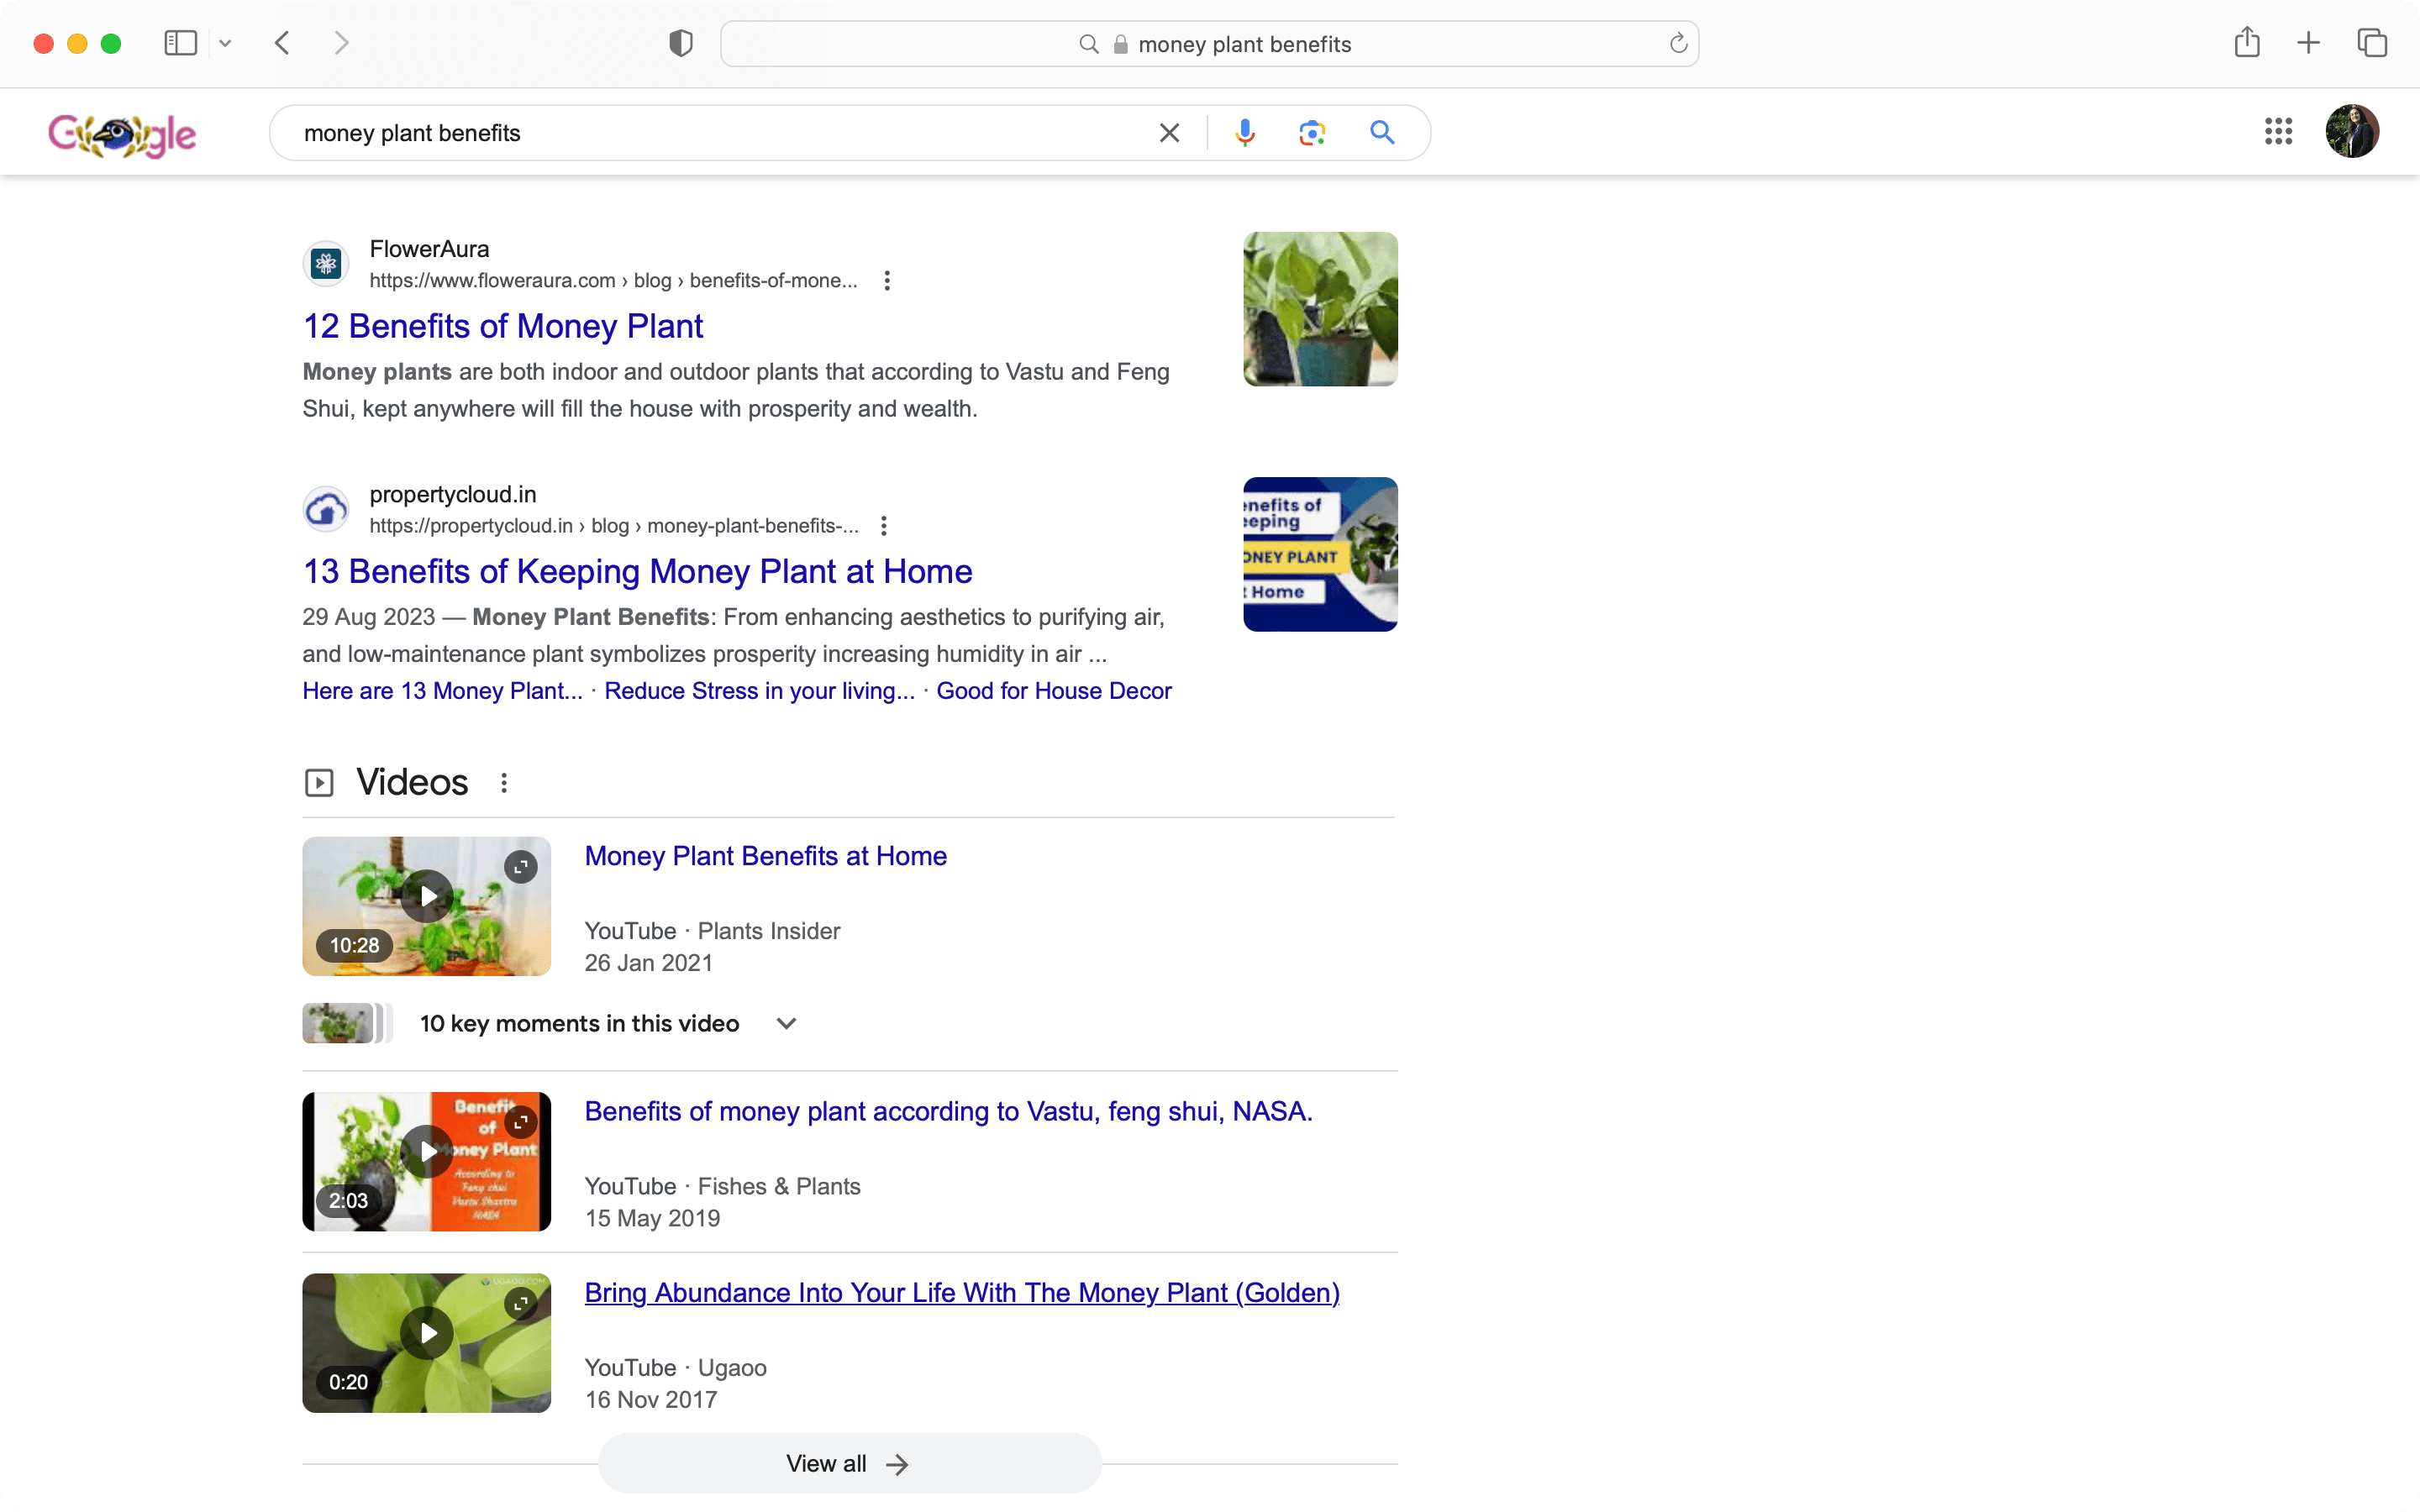Image resolution: width=2420 pixels, height=1512 pixels.
Task: Click the Google voice search microphone icon
Action: [1246, 133]
